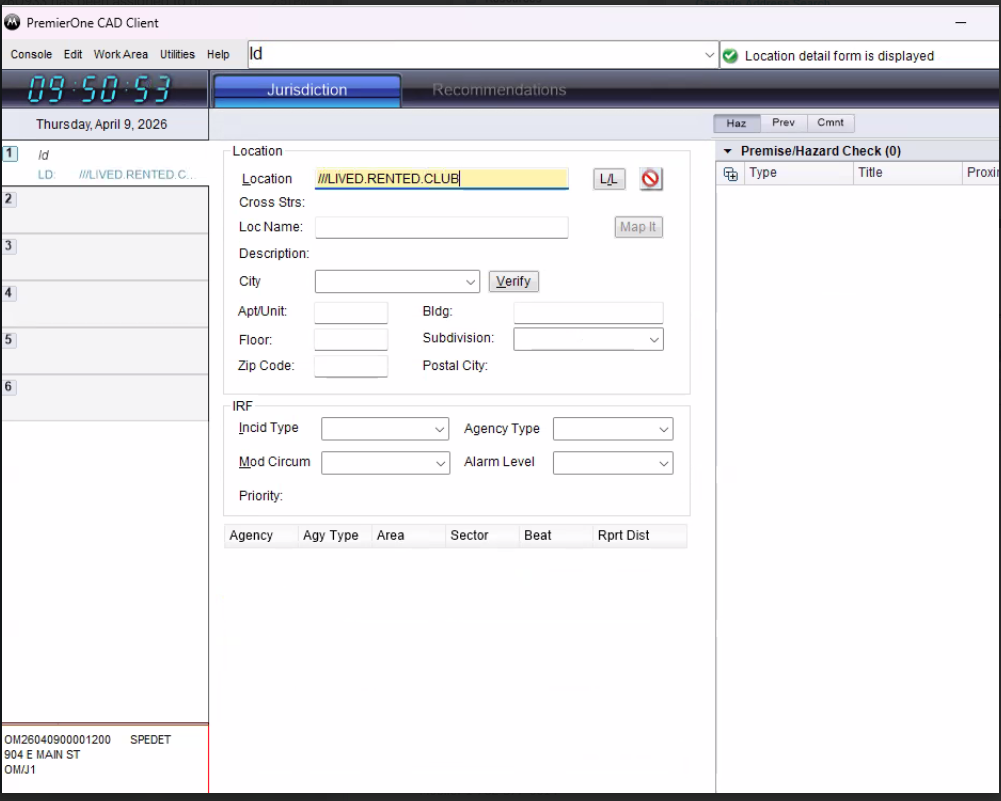Click the Bldg input field
Viewport: 1001px width, 801px height.
click(x=588, y=312)
